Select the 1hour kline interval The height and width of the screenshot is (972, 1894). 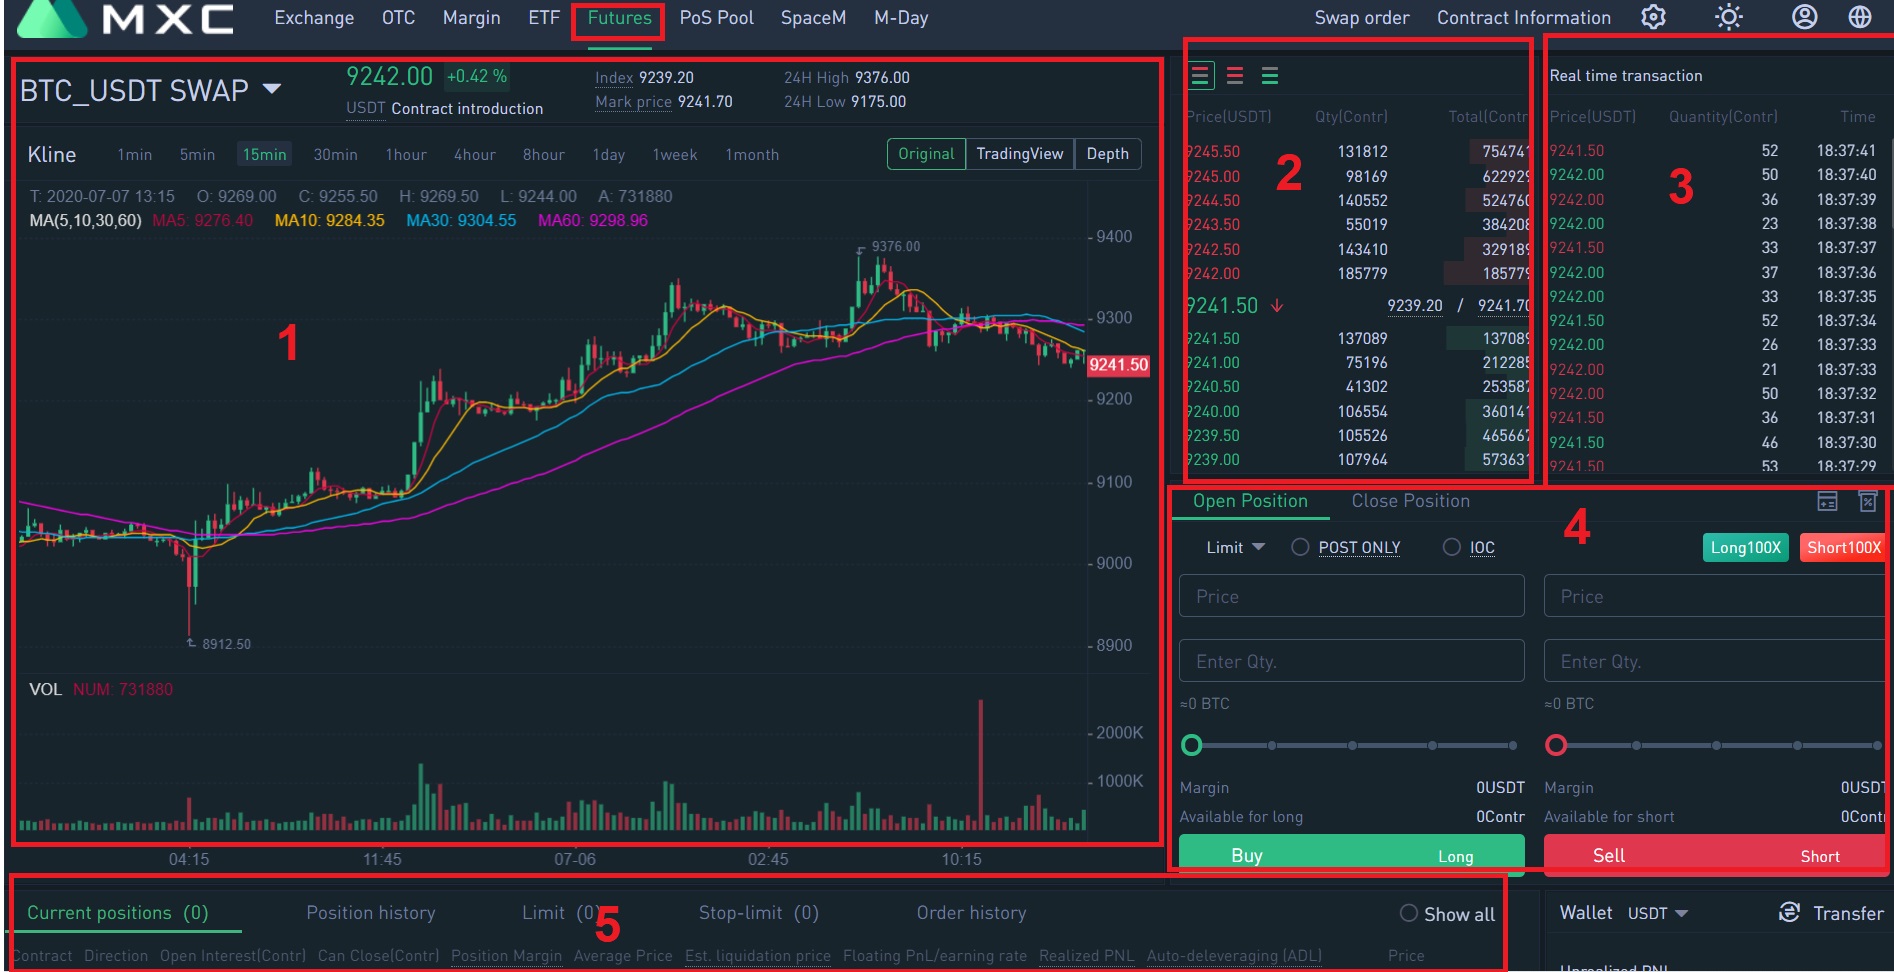[x=406, y=154]
